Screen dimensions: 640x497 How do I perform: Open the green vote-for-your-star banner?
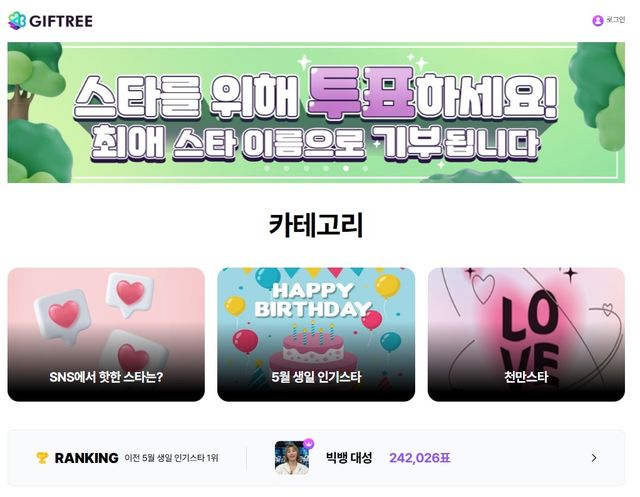pyautogui.click(x=316, y=113)
